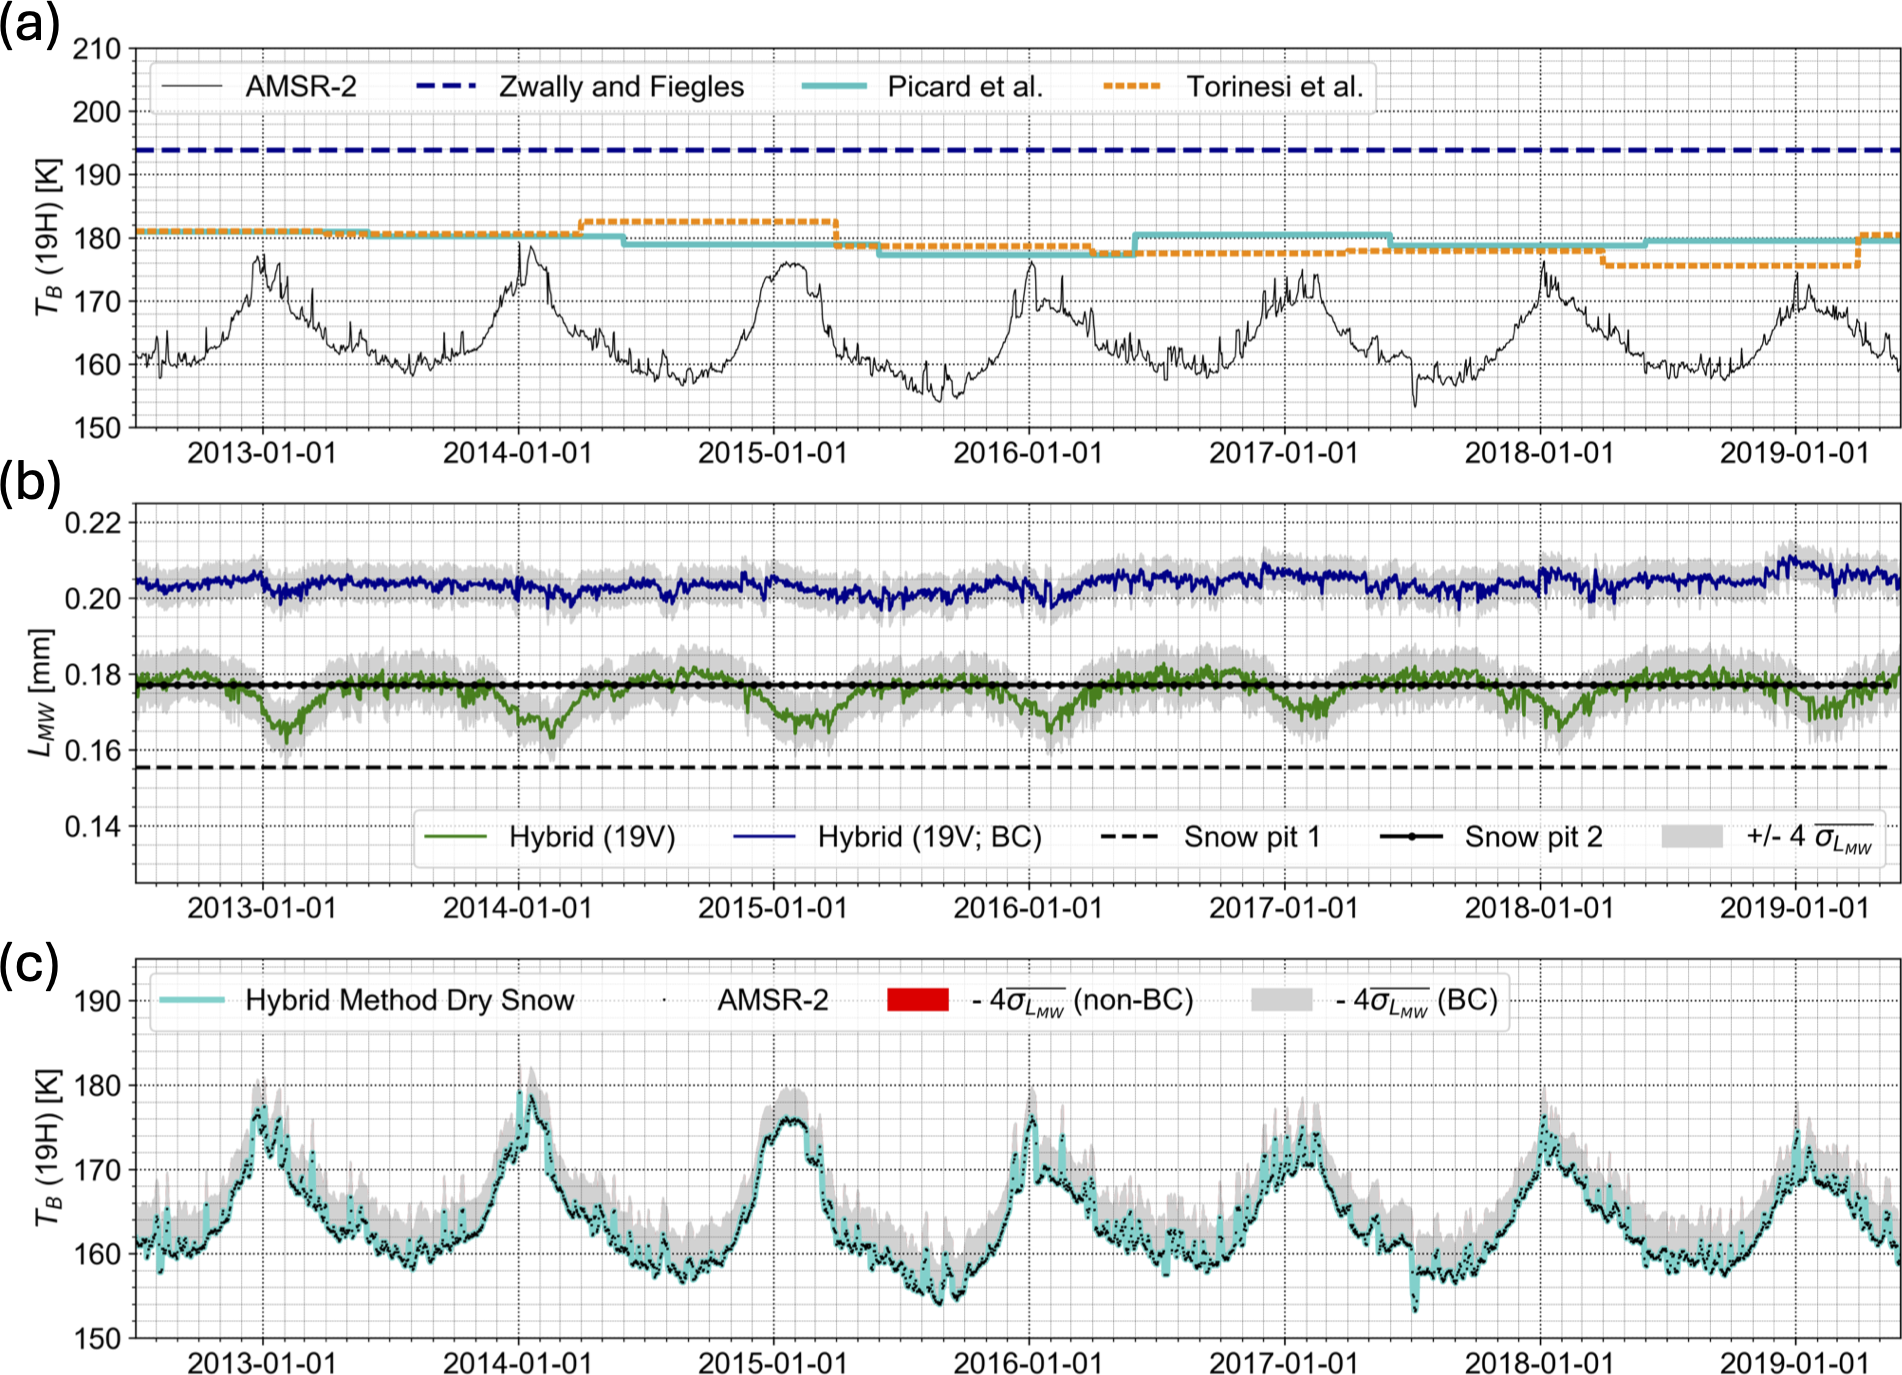
Task: Select the Hybrid (19V; BC) legend label
Action: [929, 837]
